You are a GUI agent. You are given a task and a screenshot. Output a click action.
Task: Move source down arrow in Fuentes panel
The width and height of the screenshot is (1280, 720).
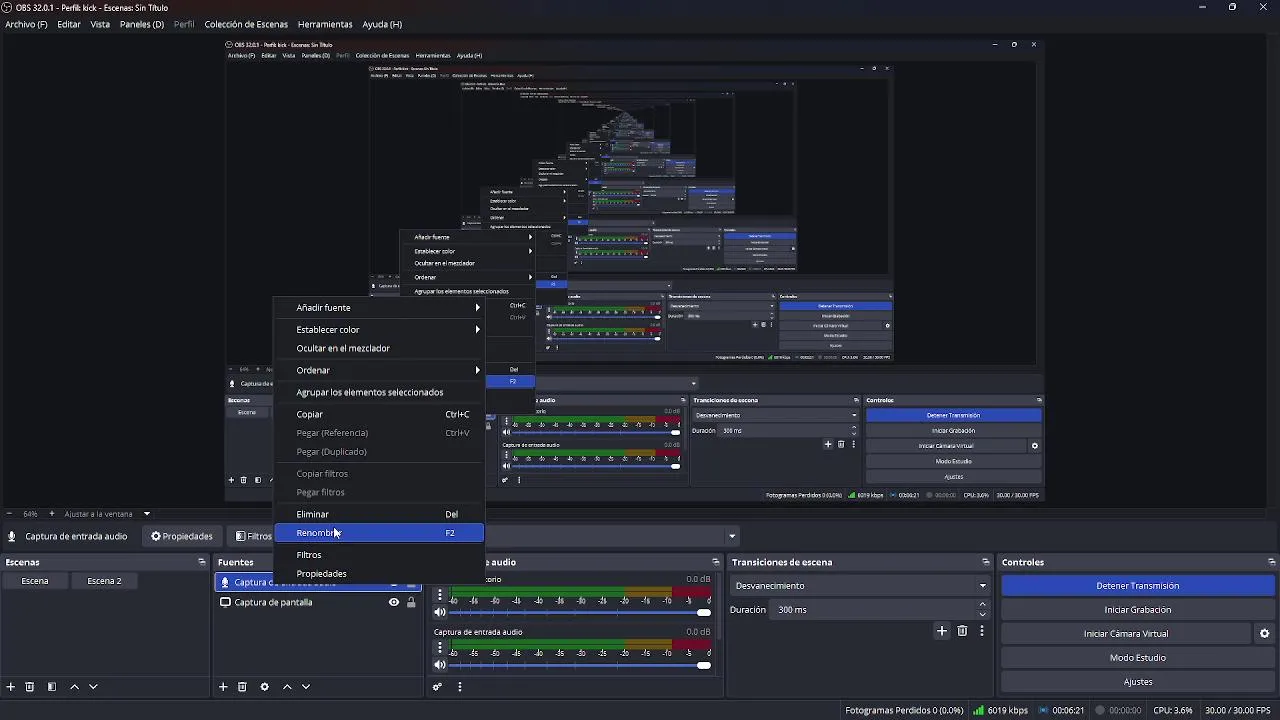(306, 687)
